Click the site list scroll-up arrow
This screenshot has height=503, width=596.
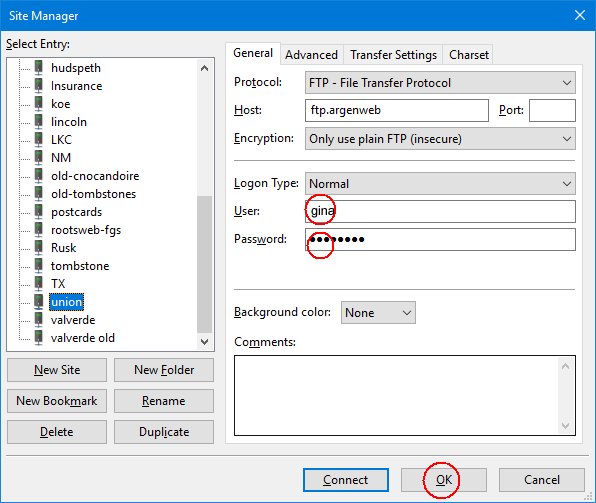(204, 68)
